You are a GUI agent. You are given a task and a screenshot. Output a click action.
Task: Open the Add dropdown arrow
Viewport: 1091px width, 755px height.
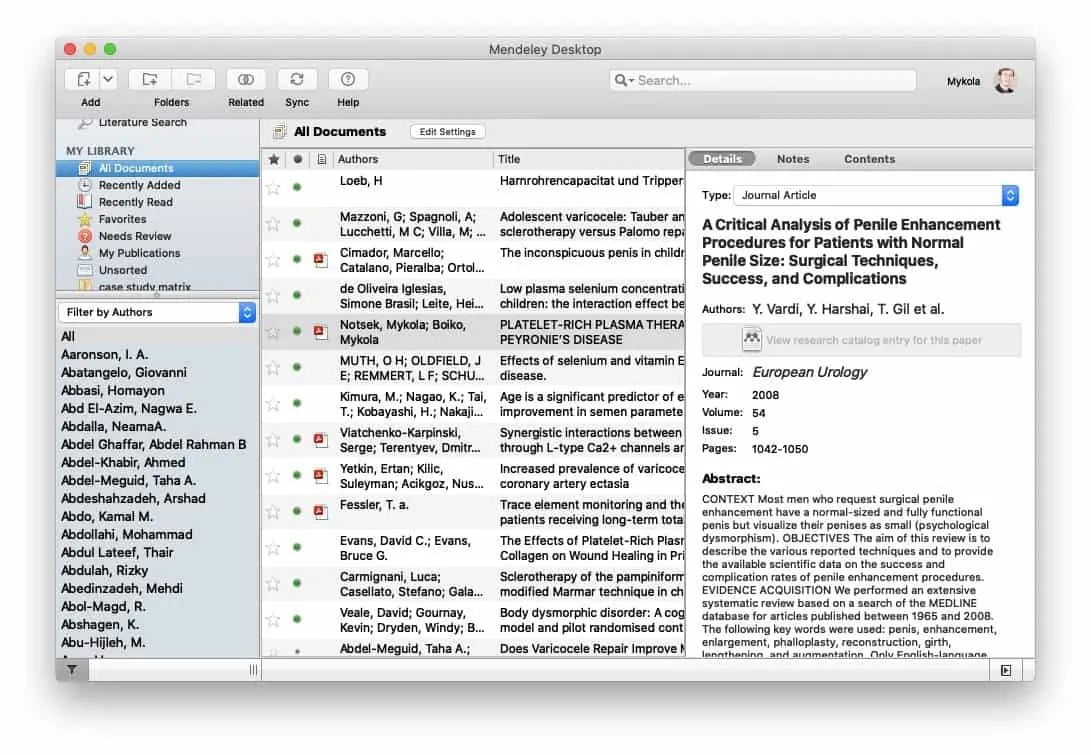tap(109, 80)
